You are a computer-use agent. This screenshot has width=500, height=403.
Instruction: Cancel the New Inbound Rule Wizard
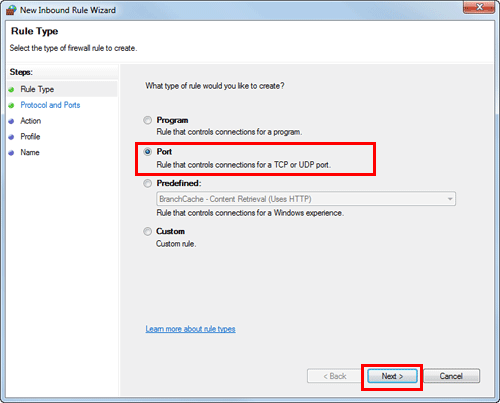(x=451, y=376)
